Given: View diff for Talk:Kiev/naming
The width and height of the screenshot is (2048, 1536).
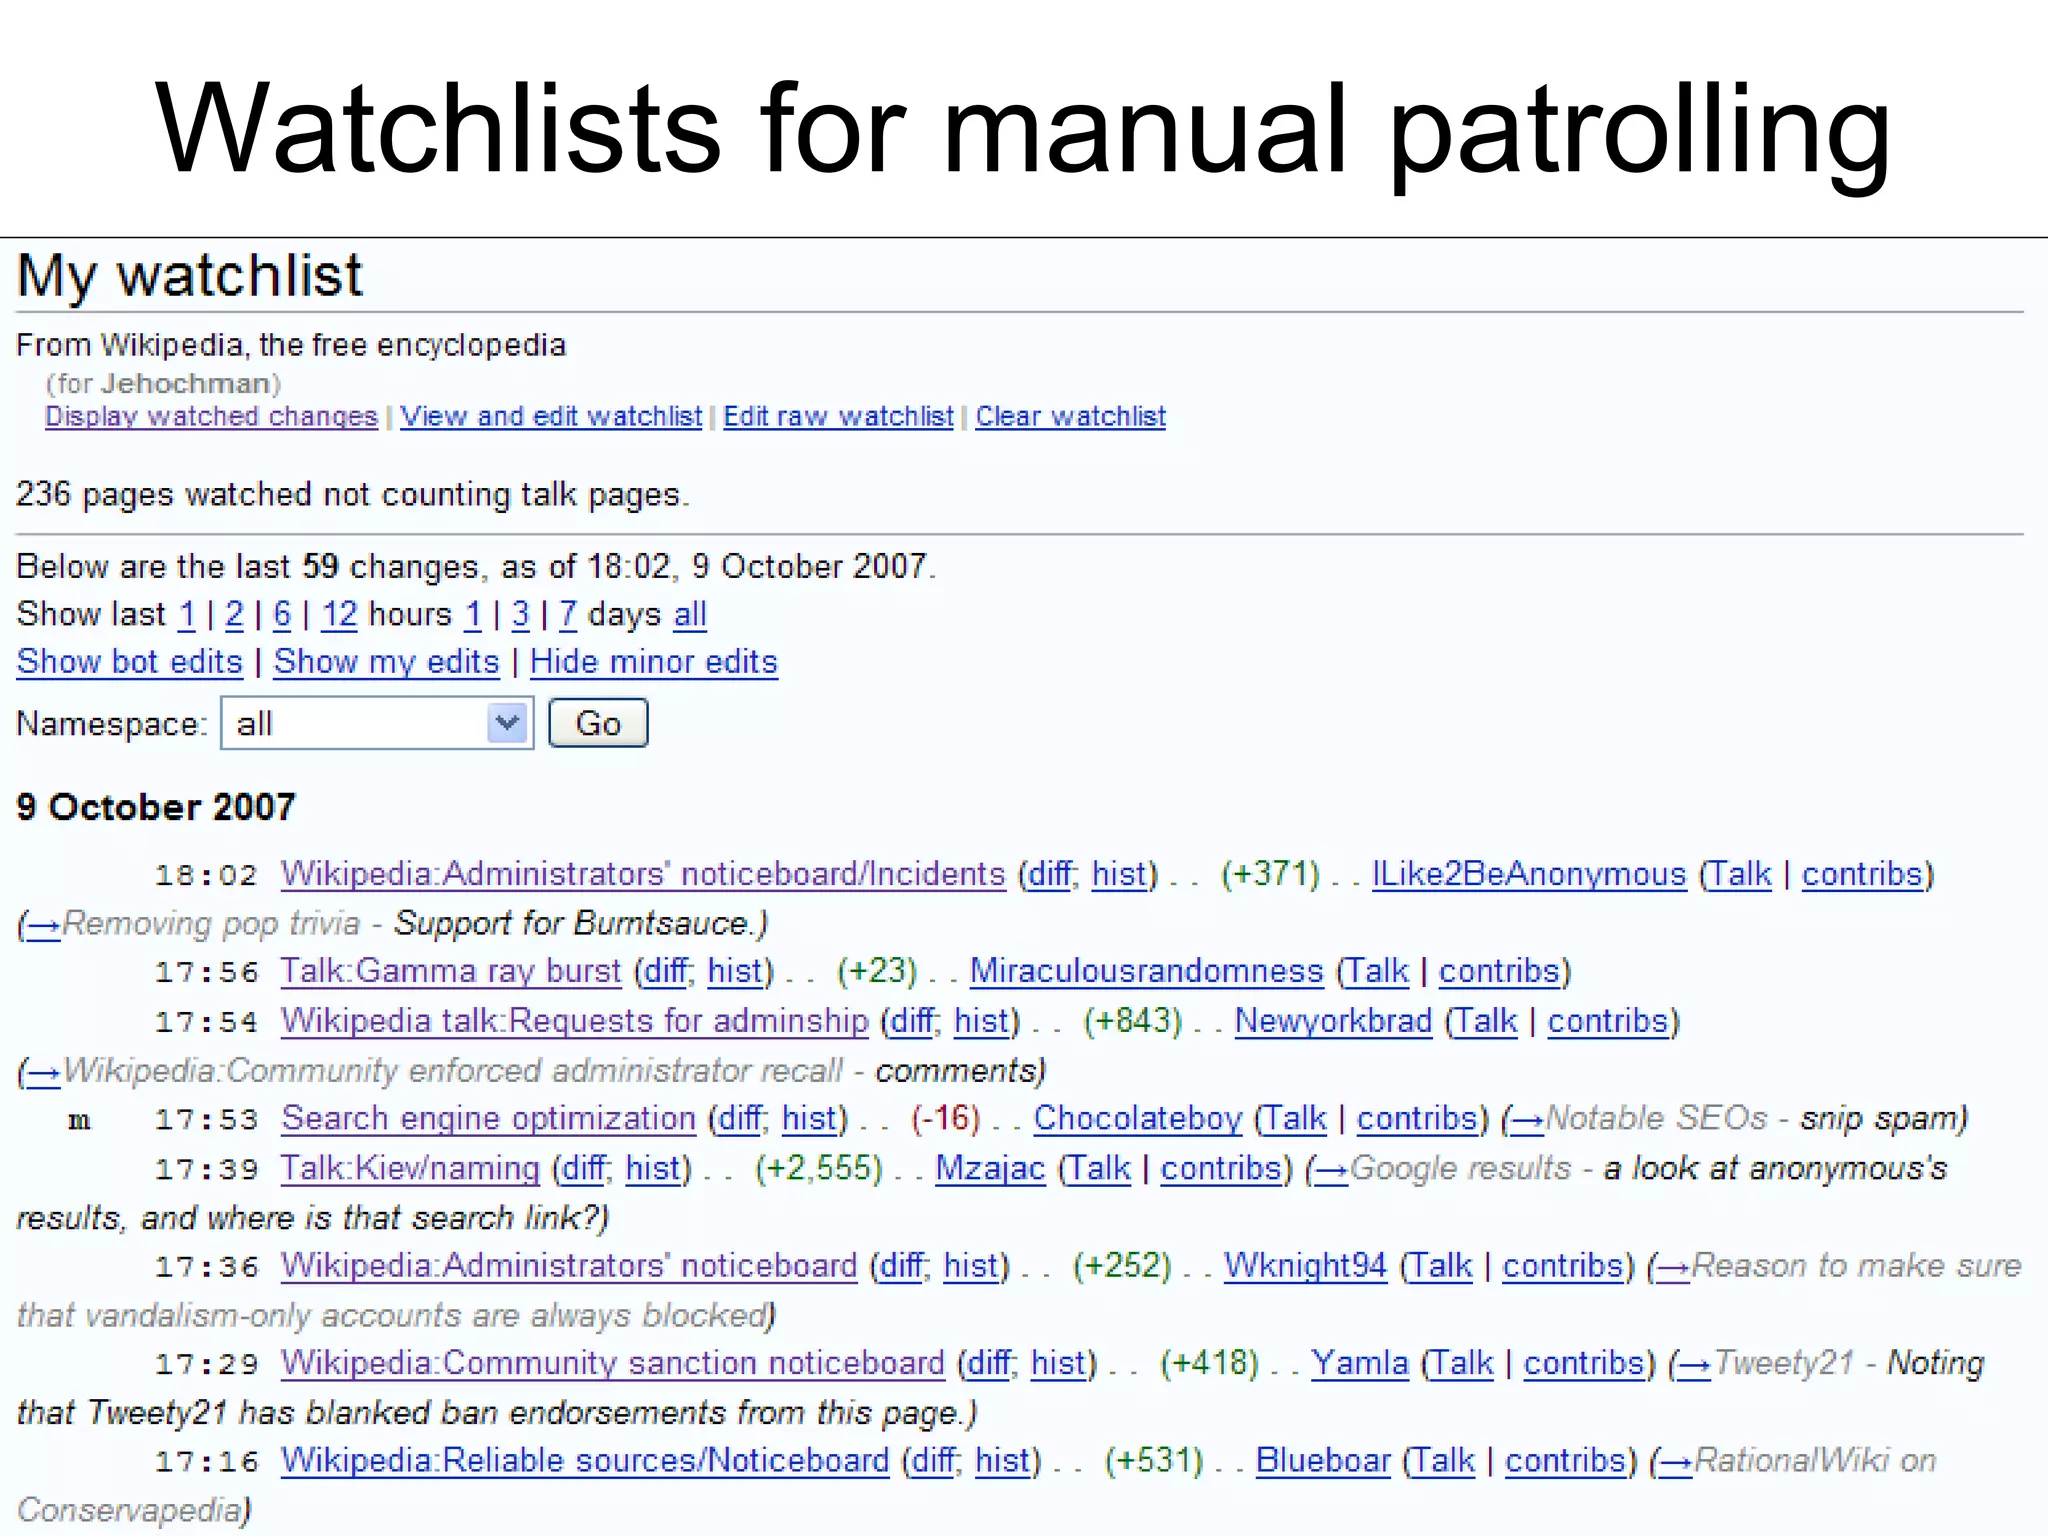Looking at the screenshot, I should 584,1168.
